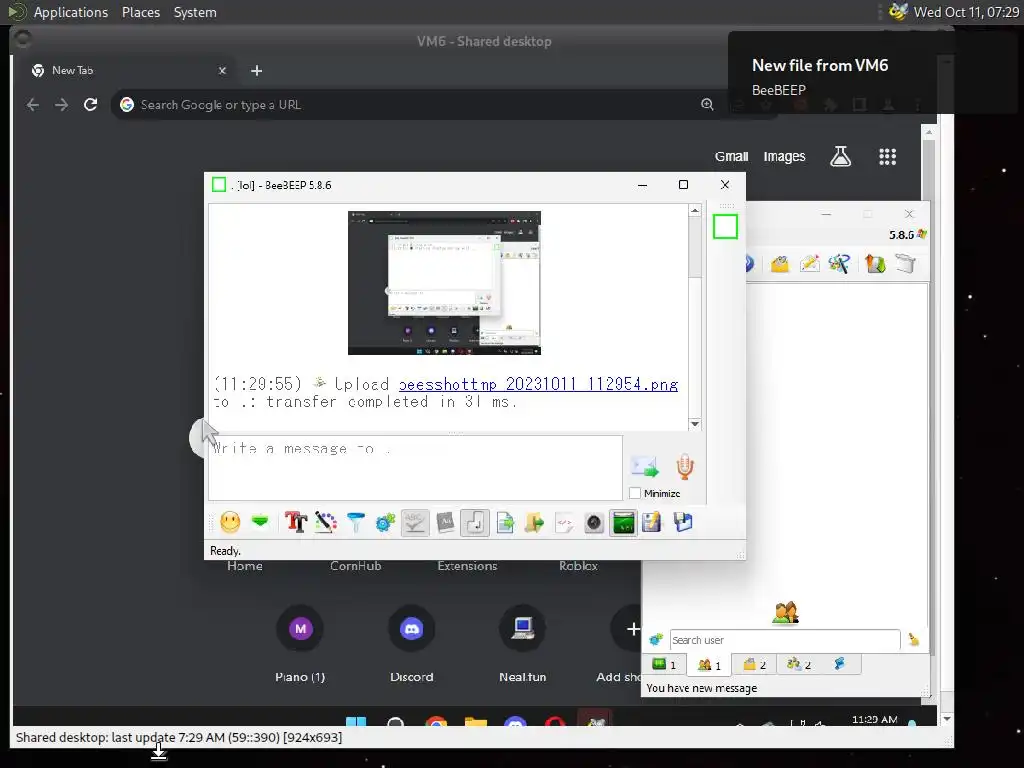The image size is (1024, 768).
Task: Click the send file document icon
Action: 505,522
